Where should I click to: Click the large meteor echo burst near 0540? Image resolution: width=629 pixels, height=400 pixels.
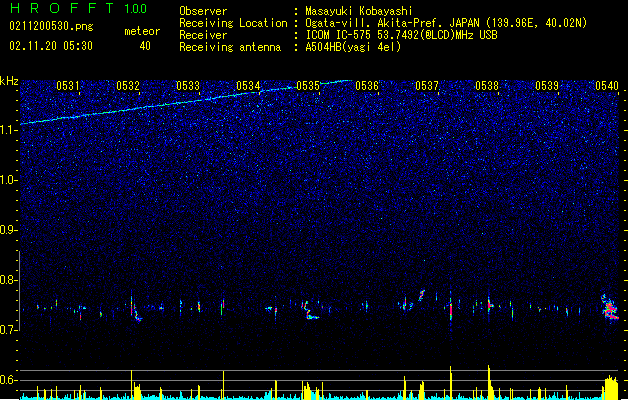click(x=610, y=308)
